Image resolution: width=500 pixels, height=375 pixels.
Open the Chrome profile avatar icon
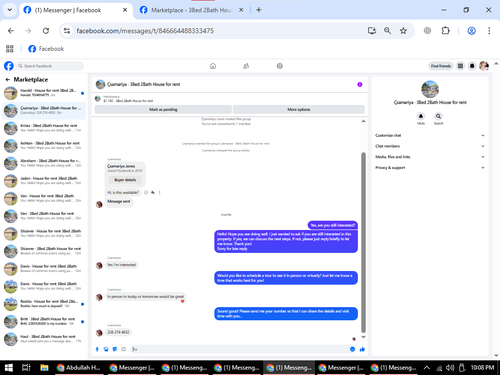471,31
